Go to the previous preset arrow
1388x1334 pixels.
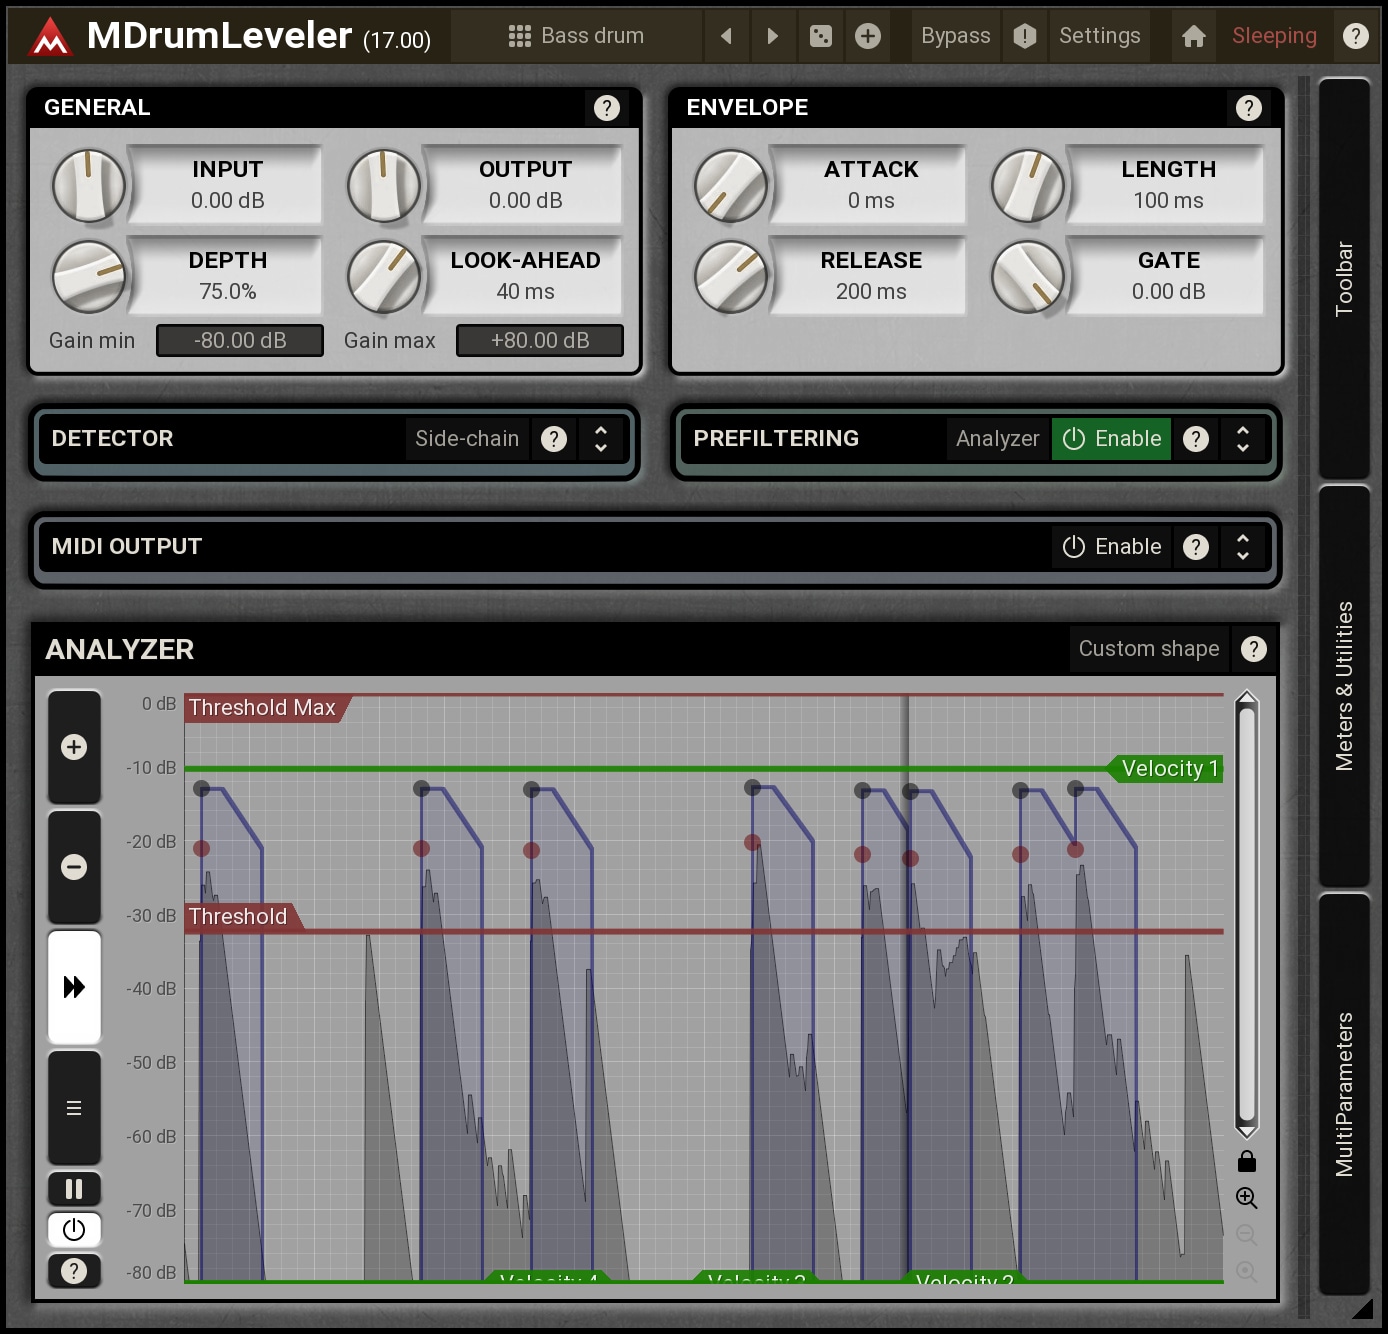[x=727, y=37]
